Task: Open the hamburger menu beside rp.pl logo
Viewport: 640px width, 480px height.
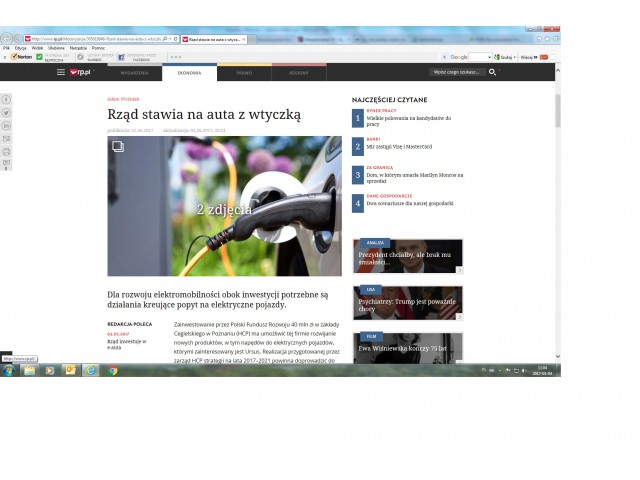Action: point(60,72)
